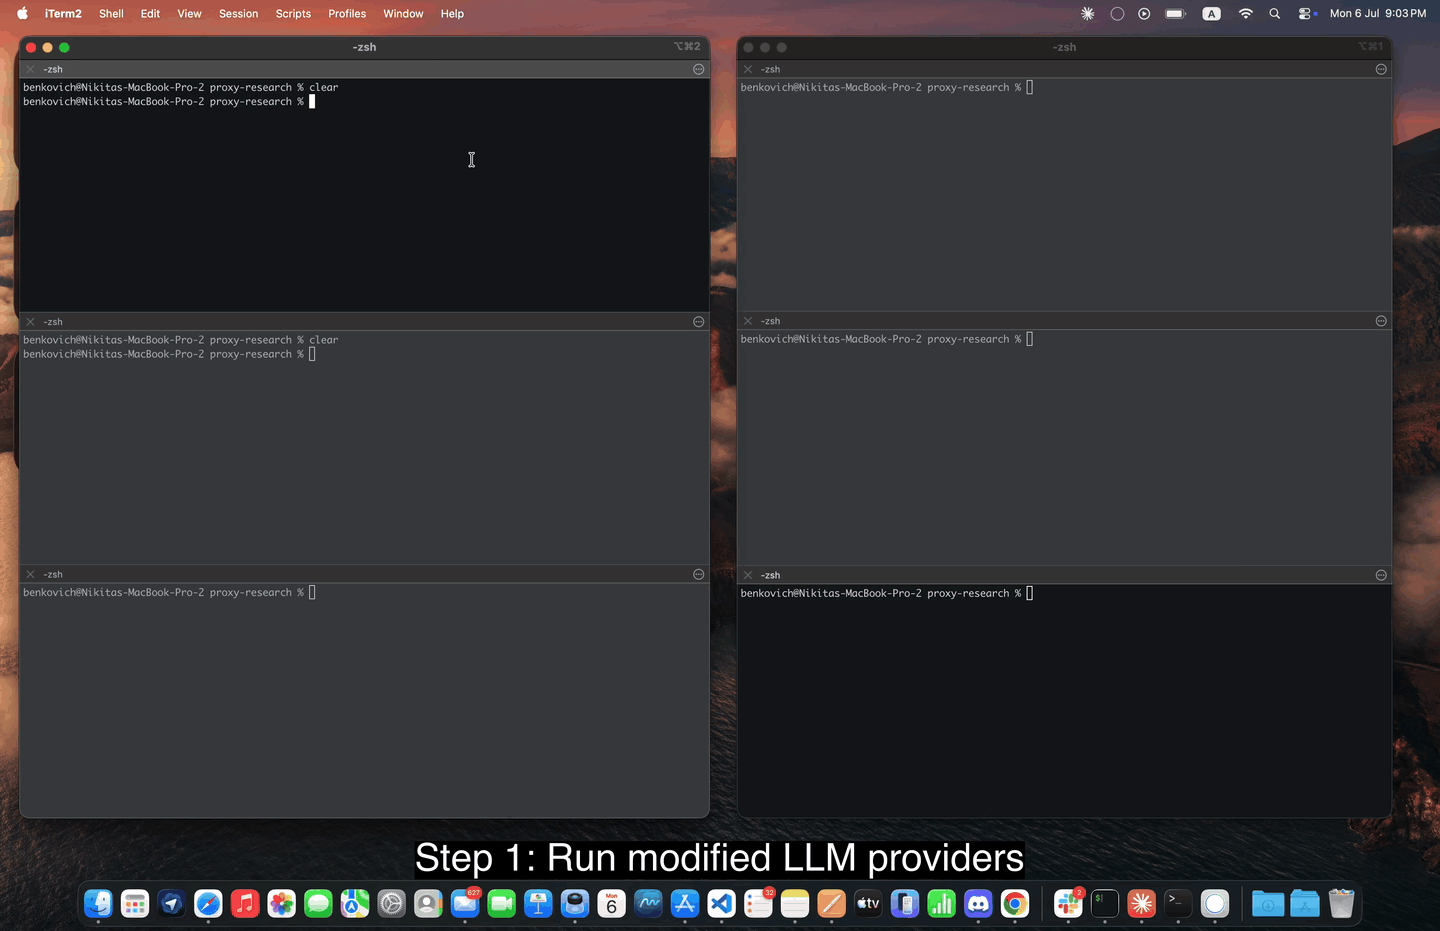Open the pane options menu of the left window's top pane
Screen dimensions: 1440x931
[x=699, y=69]
